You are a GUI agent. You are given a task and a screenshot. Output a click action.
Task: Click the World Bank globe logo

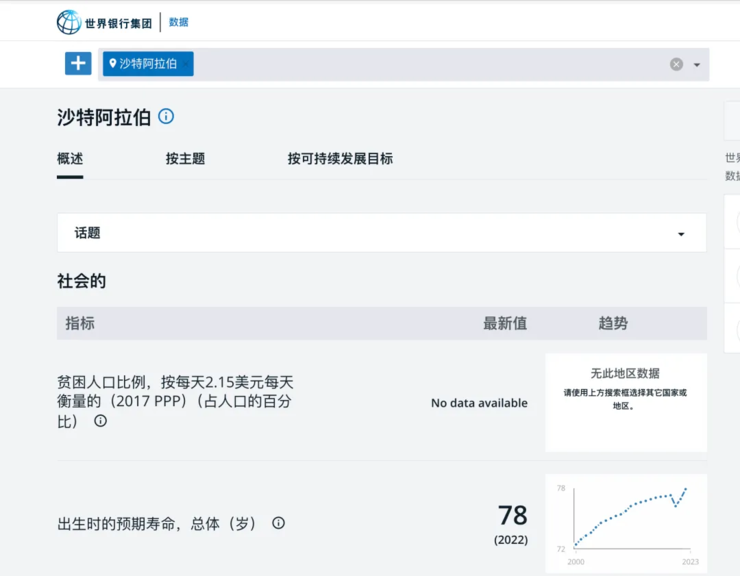pyautogui.click(x=69, y=22)
